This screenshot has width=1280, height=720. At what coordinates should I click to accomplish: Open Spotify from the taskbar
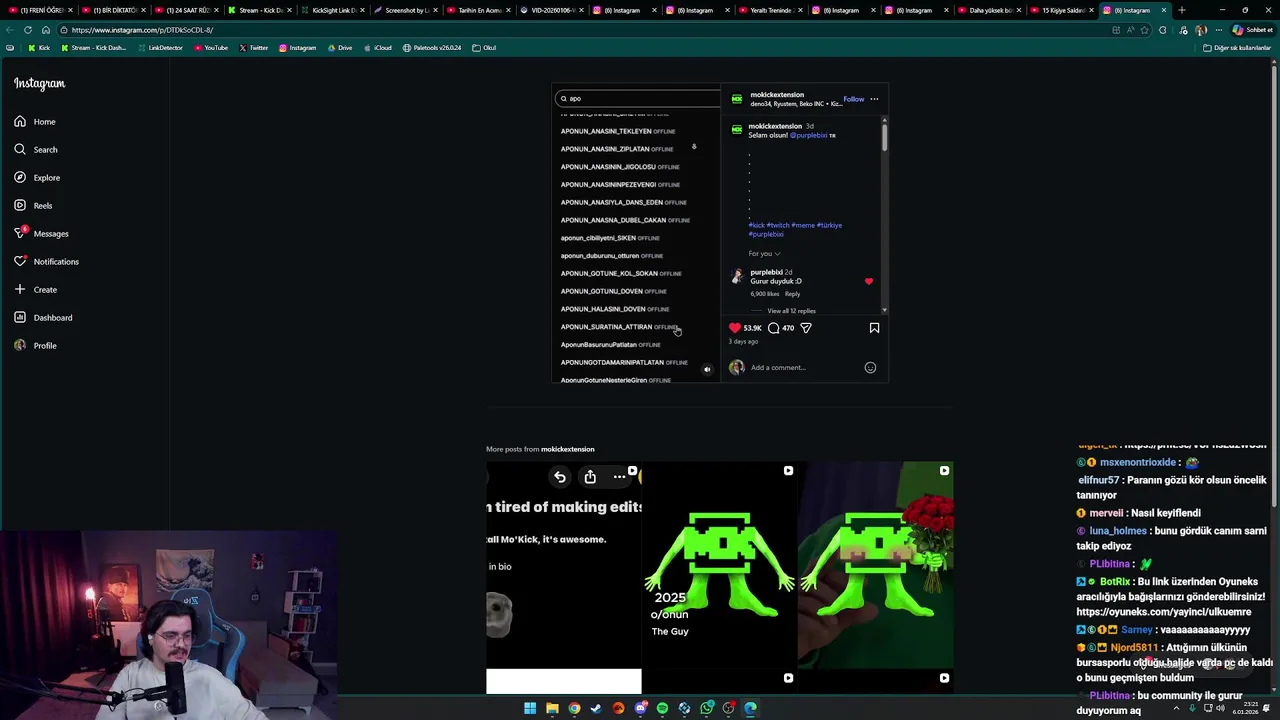coord(662,709)
